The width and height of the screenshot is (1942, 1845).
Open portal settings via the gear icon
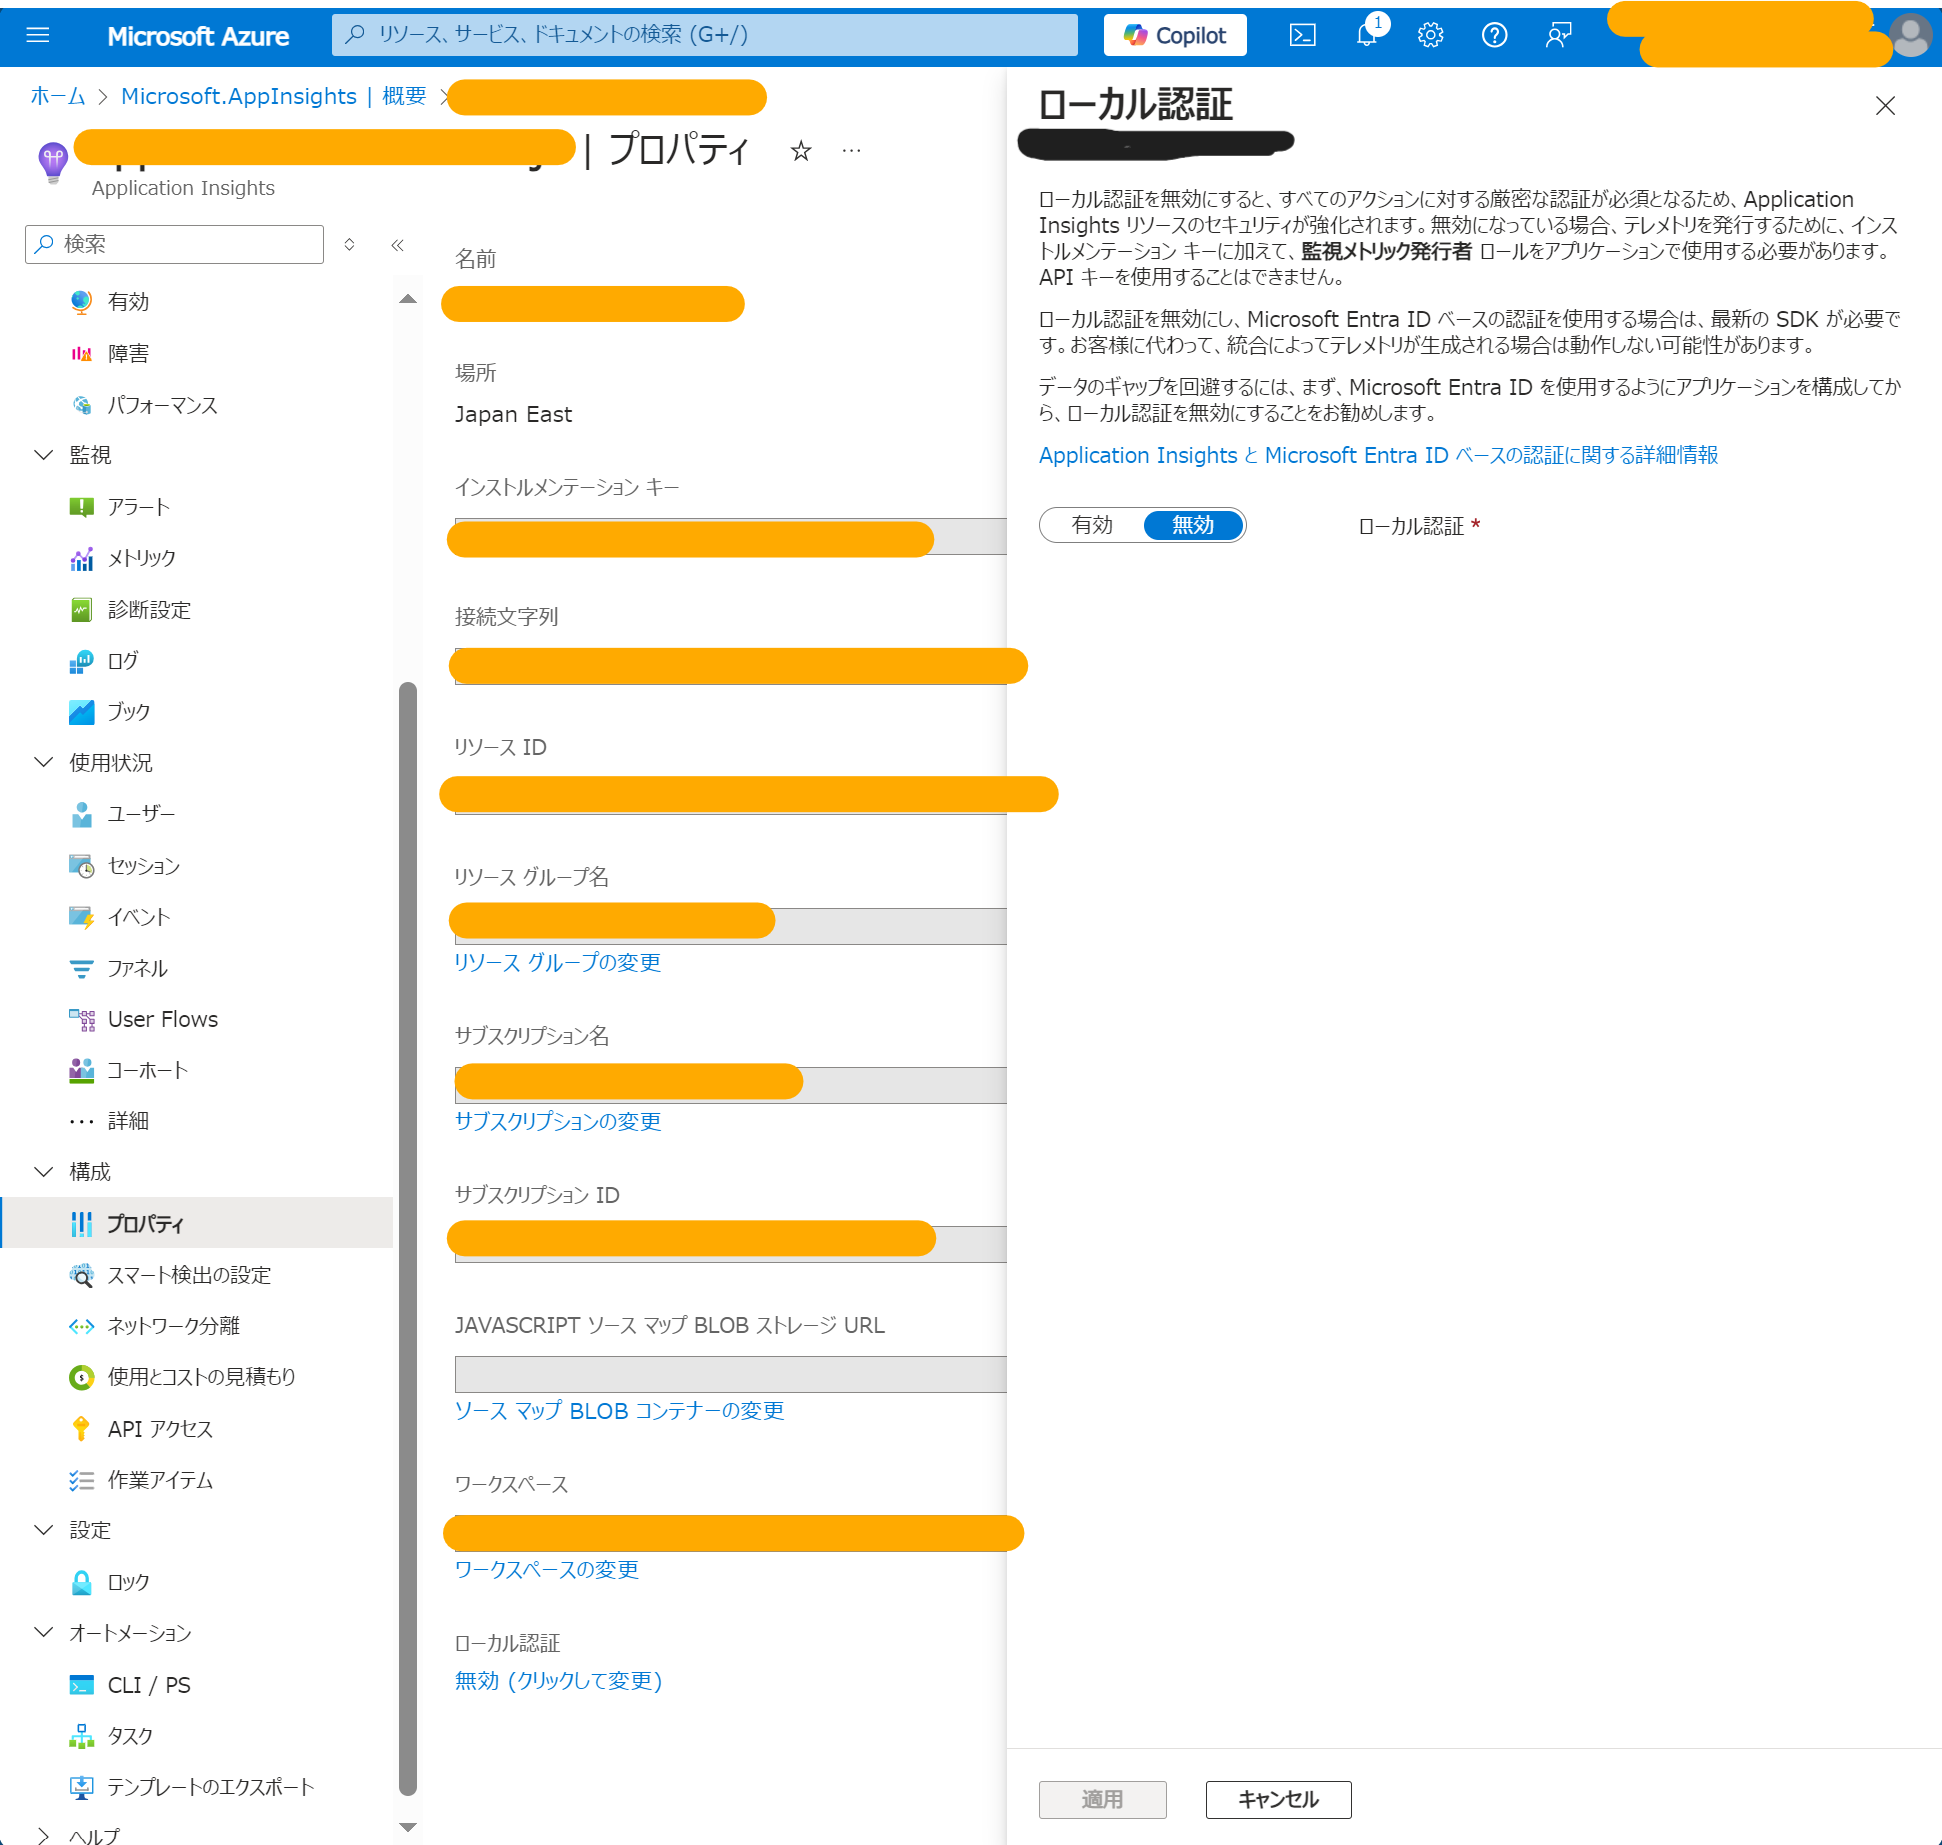click(x=1430, y=36)
